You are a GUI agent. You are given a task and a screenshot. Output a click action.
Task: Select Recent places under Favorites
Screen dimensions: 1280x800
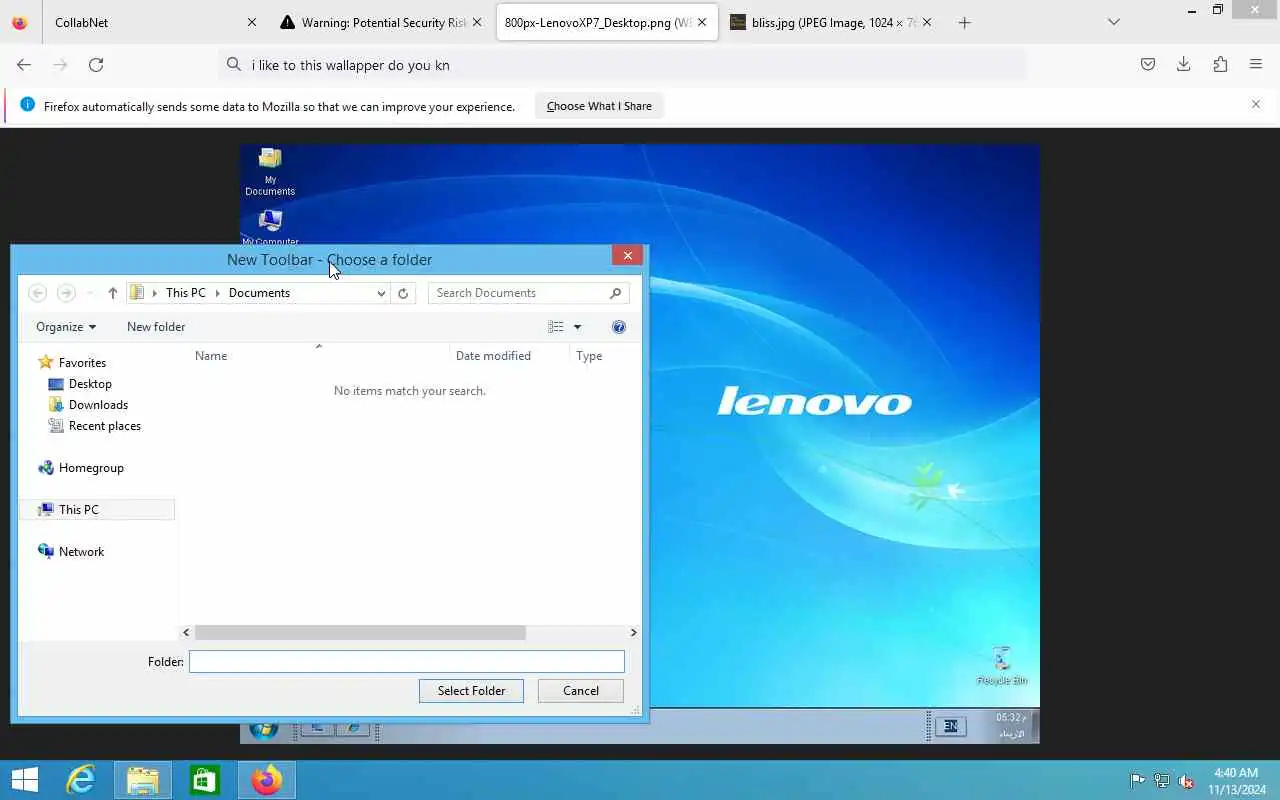point(105,426)
